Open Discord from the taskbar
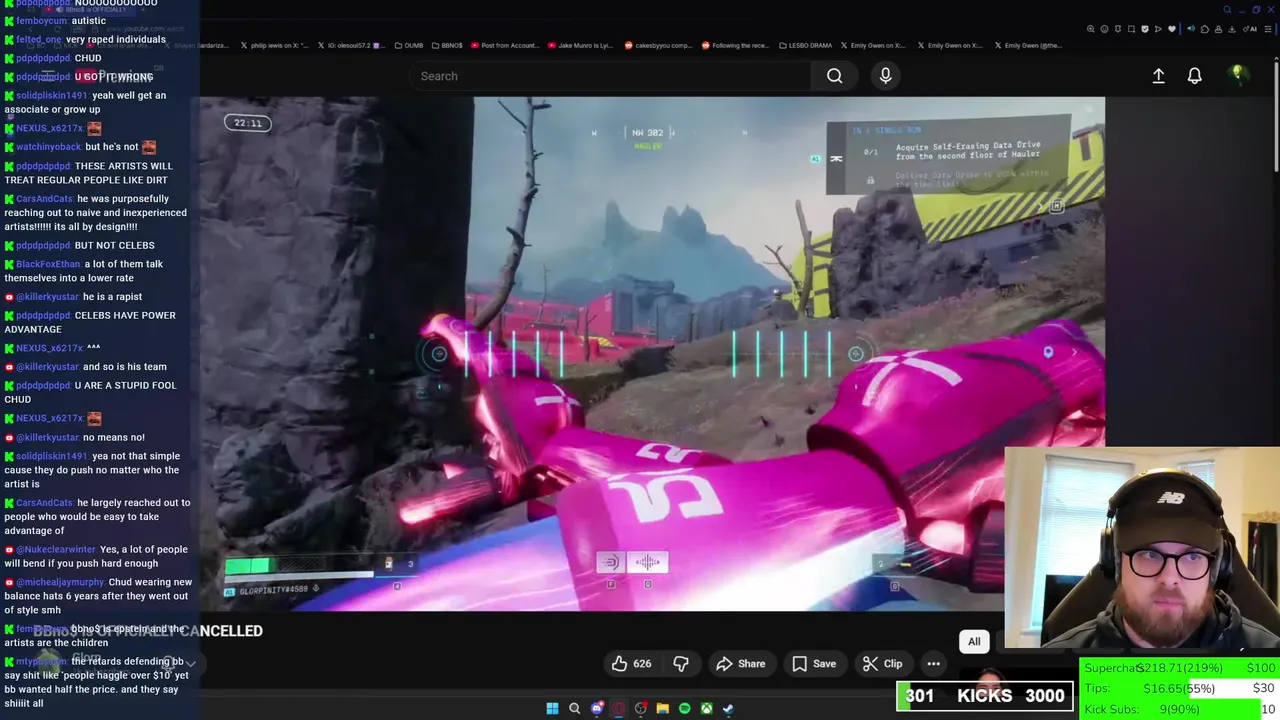The width and height of the screenshot is (1280, 720). pyautogui.click(x=597, y=708)
